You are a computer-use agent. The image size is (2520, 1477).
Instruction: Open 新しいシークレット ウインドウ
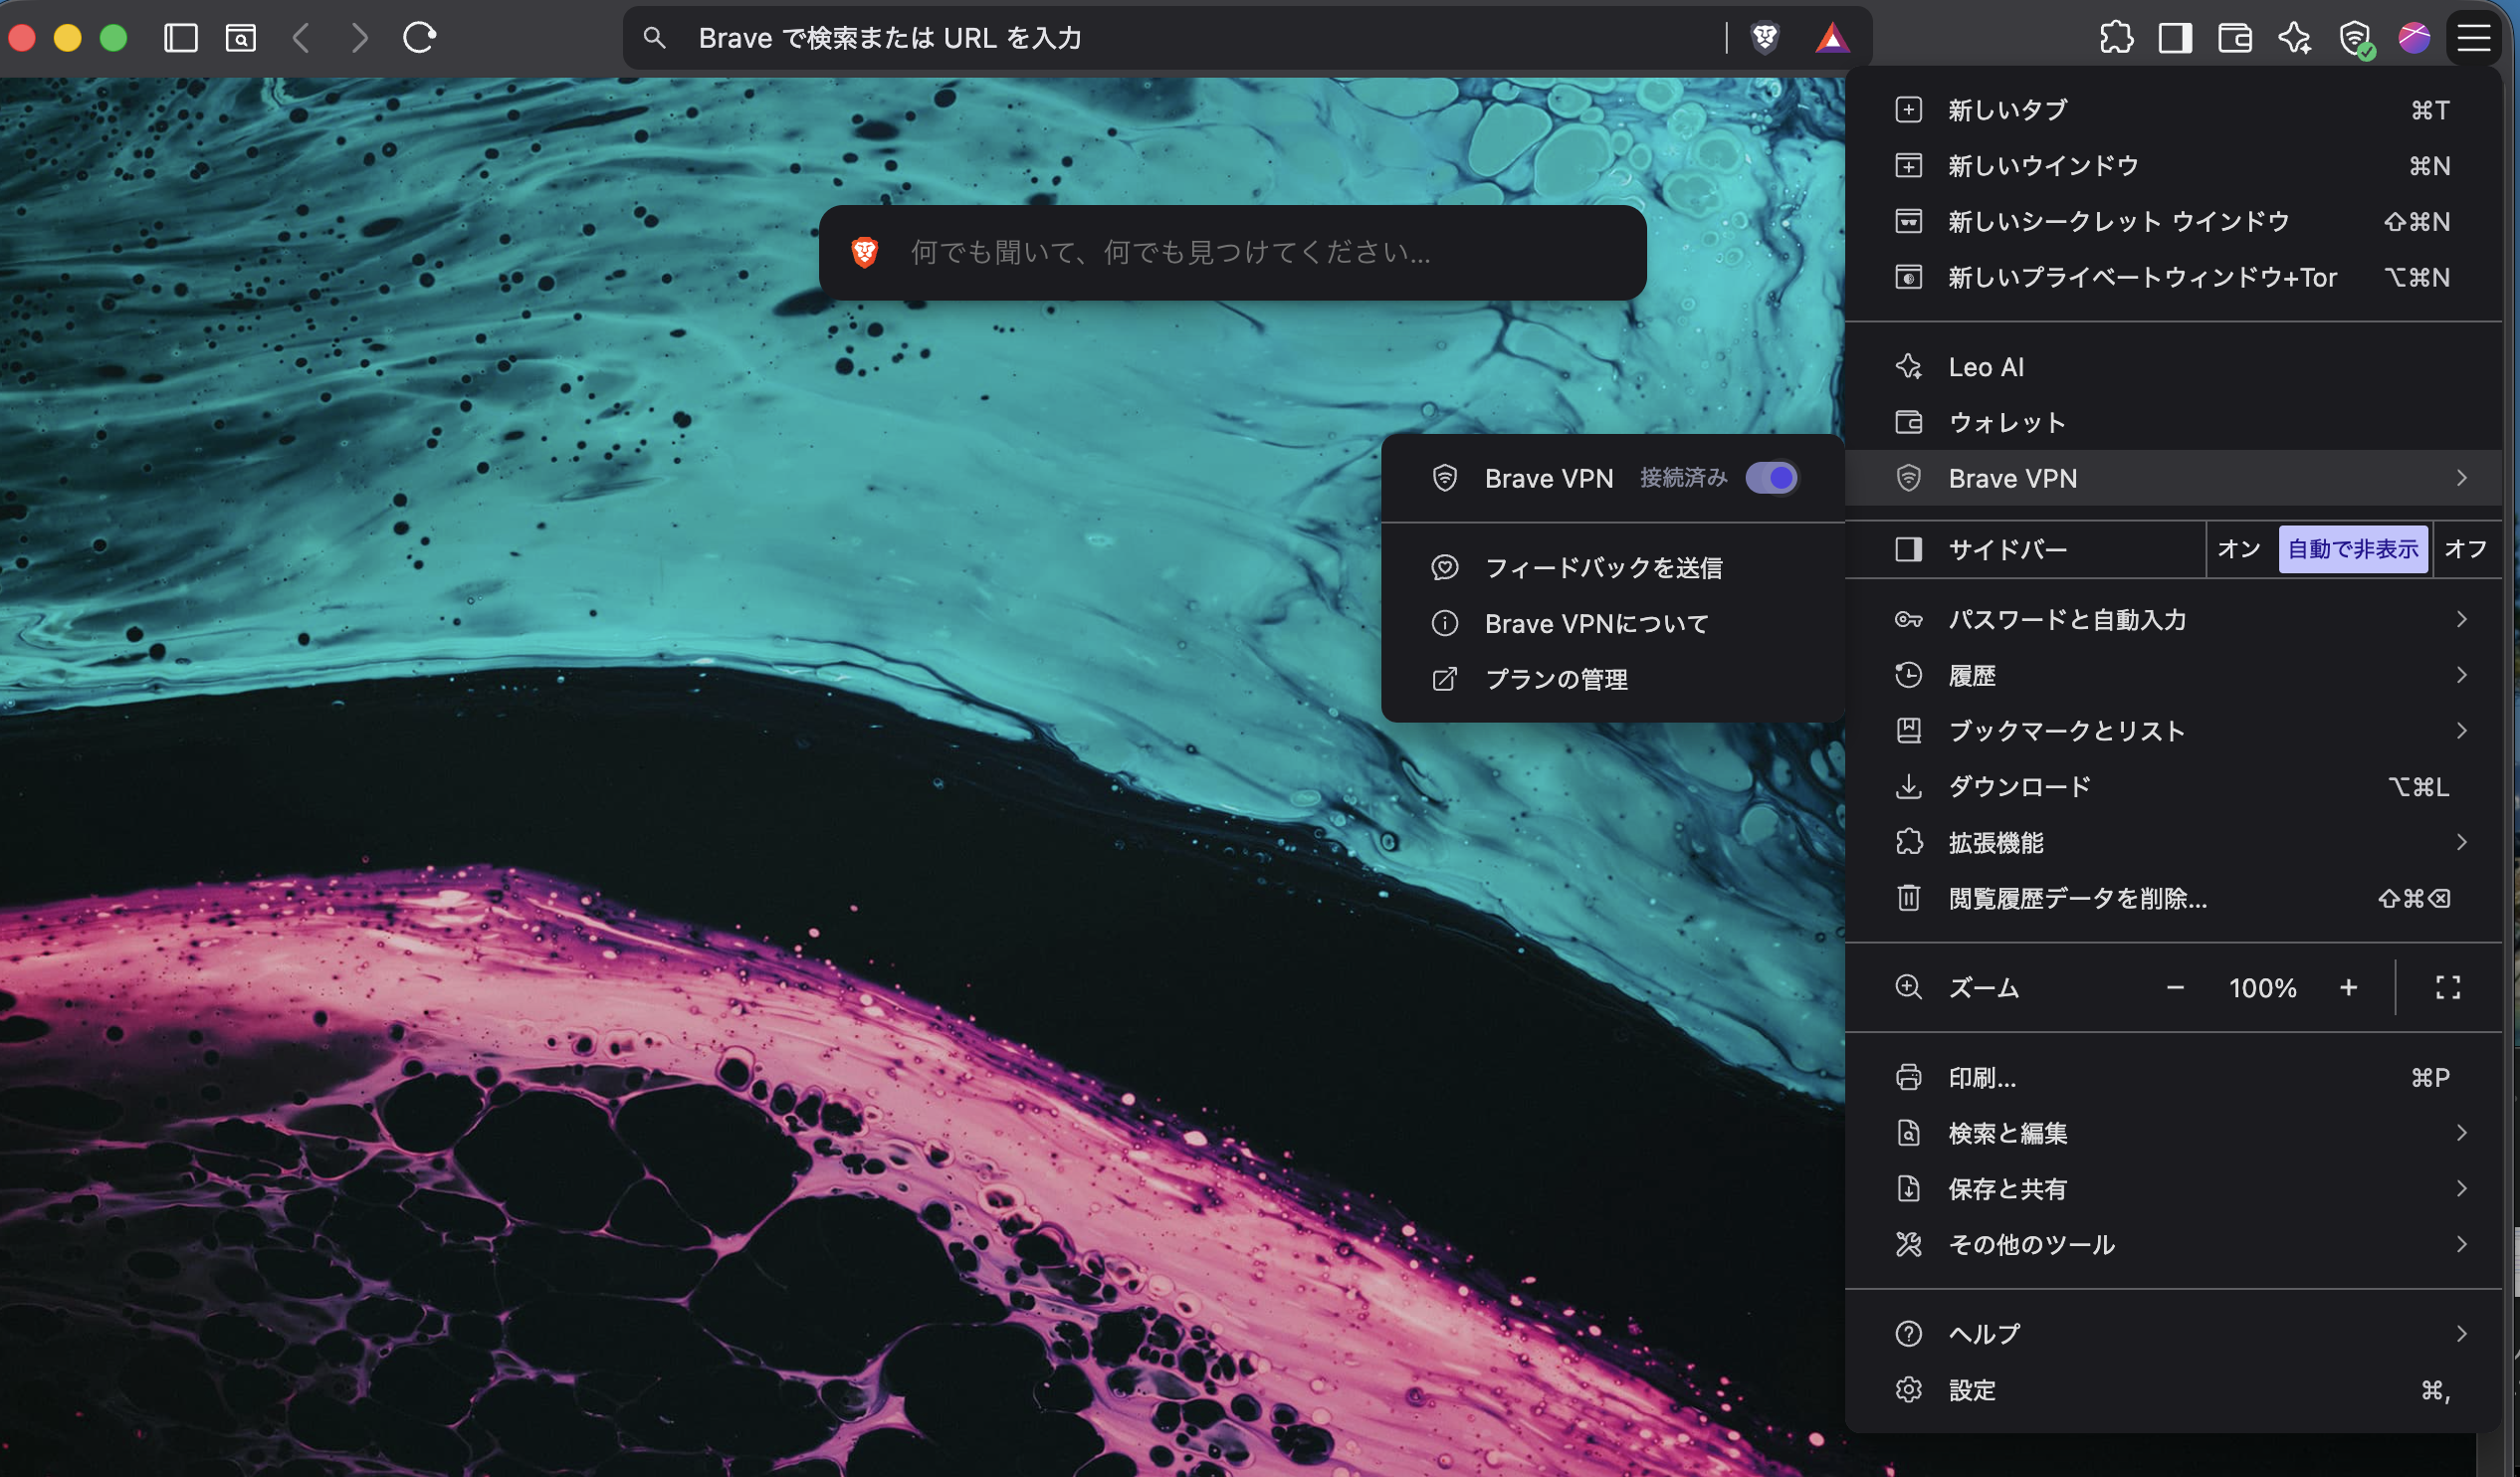[x=2173, y=221]
